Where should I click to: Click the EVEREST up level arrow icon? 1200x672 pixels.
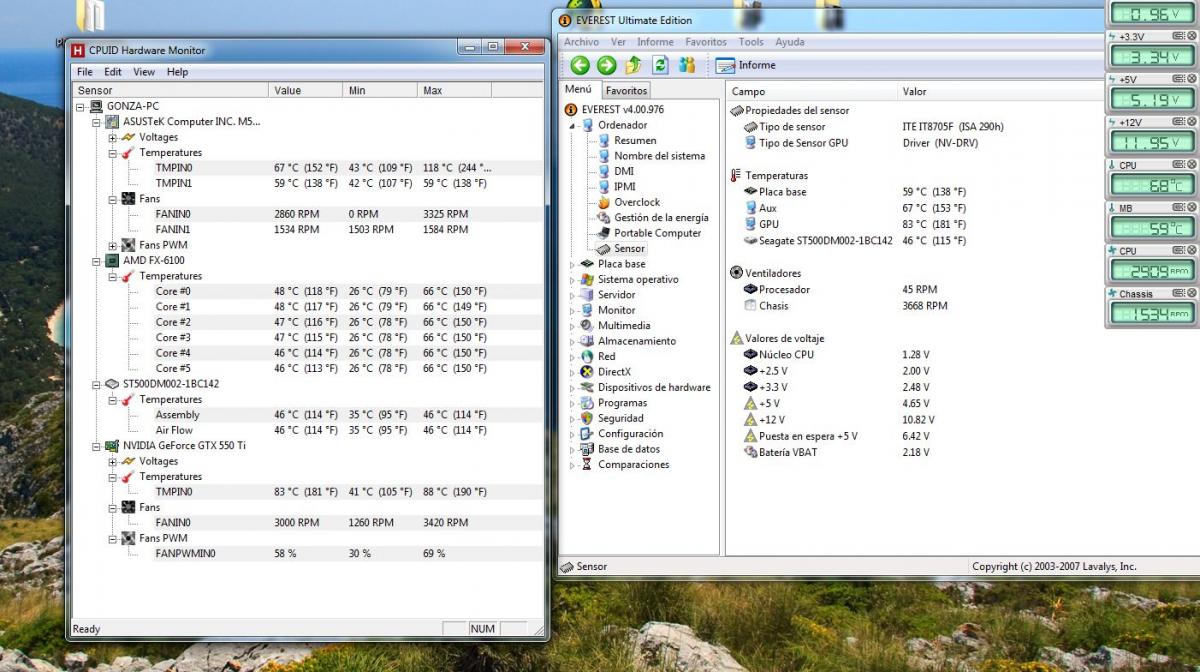click(633, 65)
